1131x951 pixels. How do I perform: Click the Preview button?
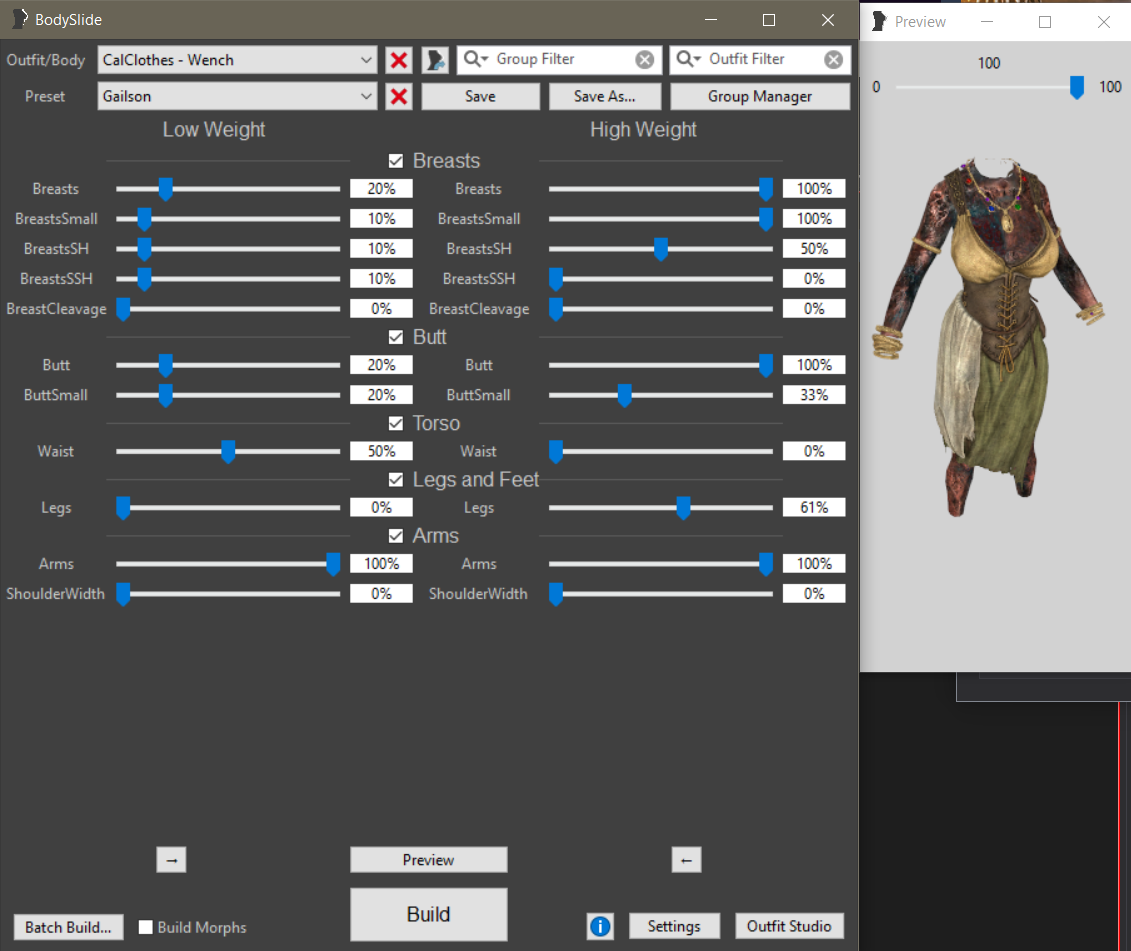pos(428,859)
